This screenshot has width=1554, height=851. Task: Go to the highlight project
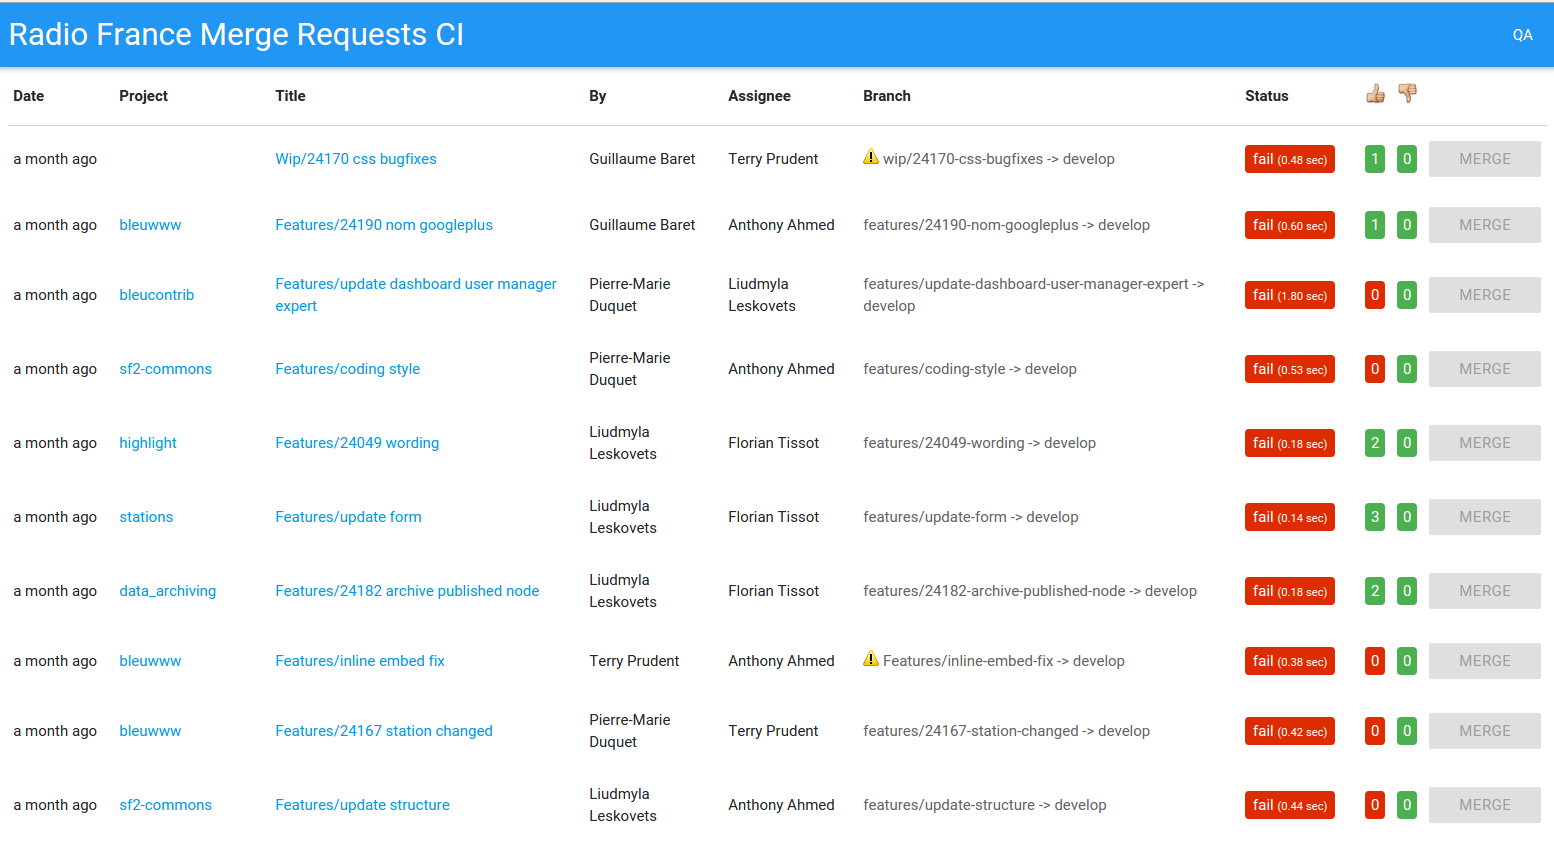coord(148,443)
